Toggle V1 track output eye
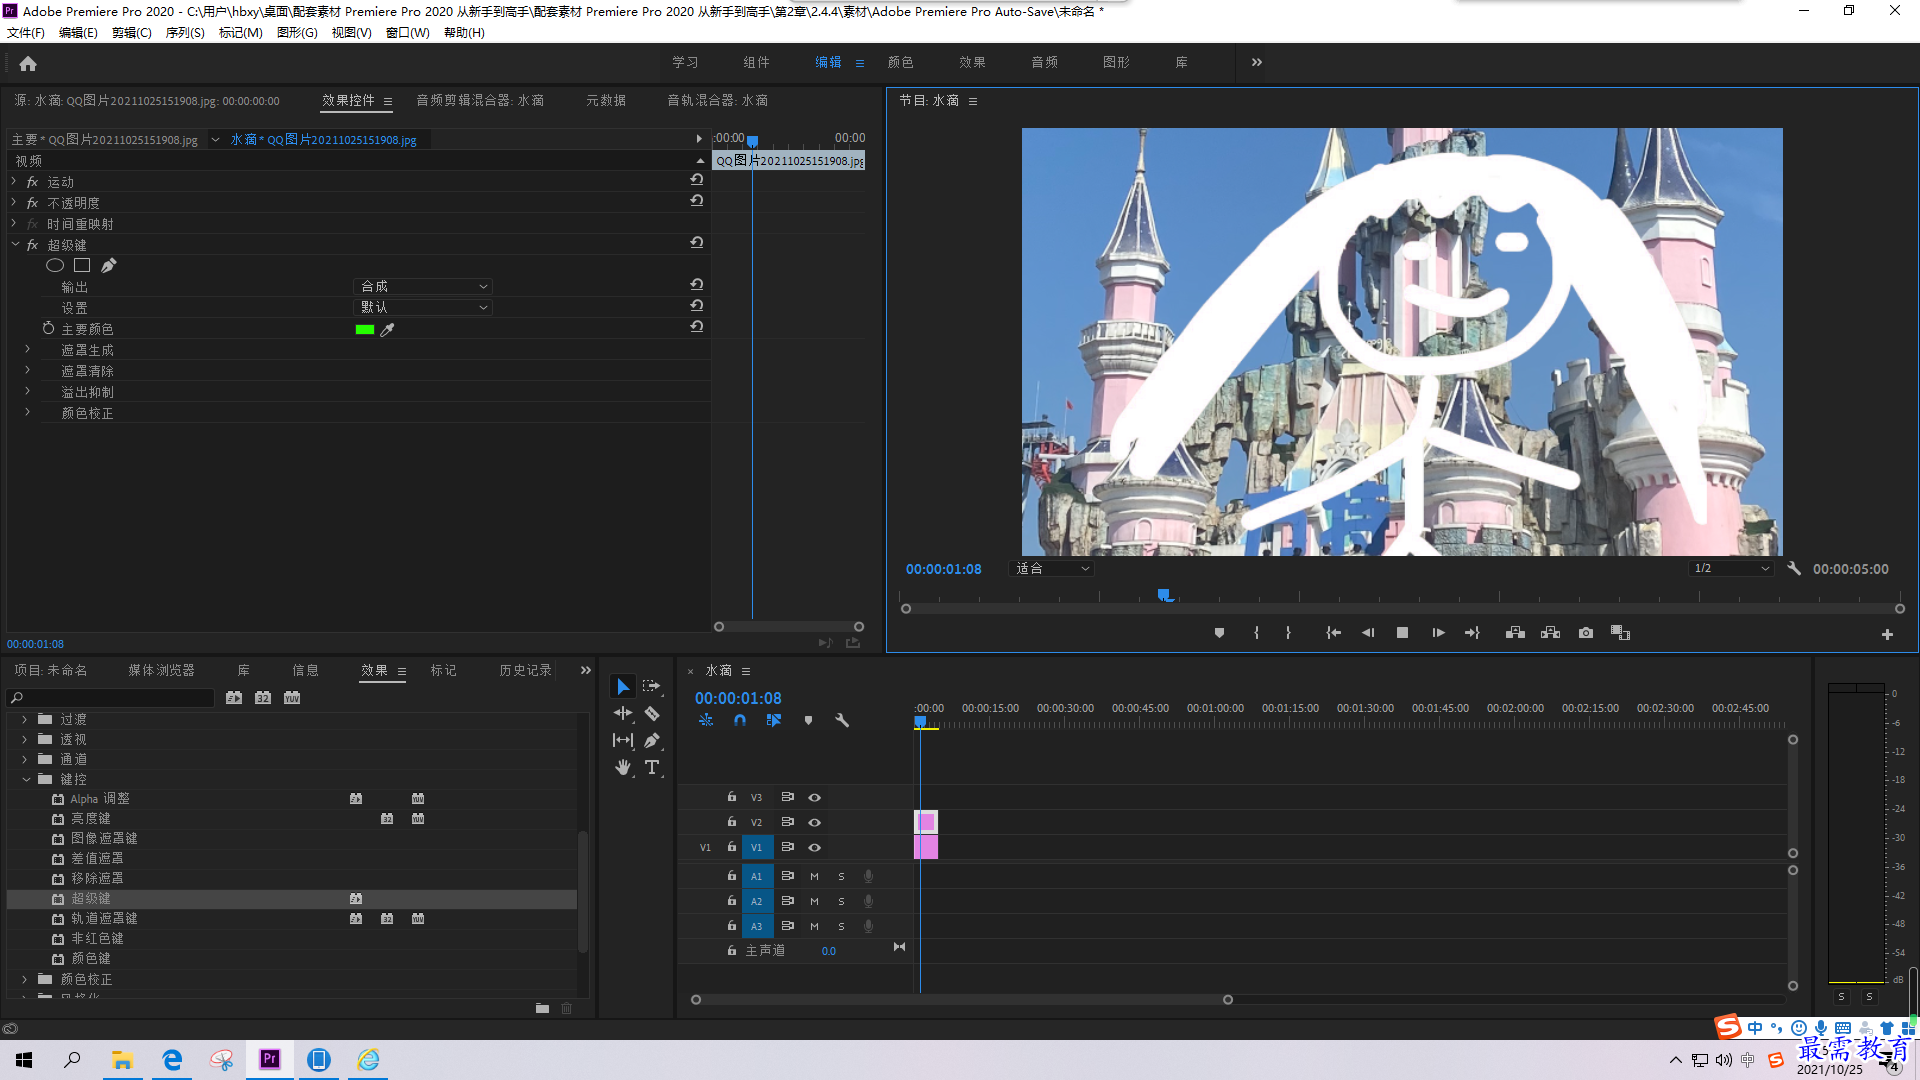The image size is (1920, 1080). pyautogui.click(x=815, y=847)
